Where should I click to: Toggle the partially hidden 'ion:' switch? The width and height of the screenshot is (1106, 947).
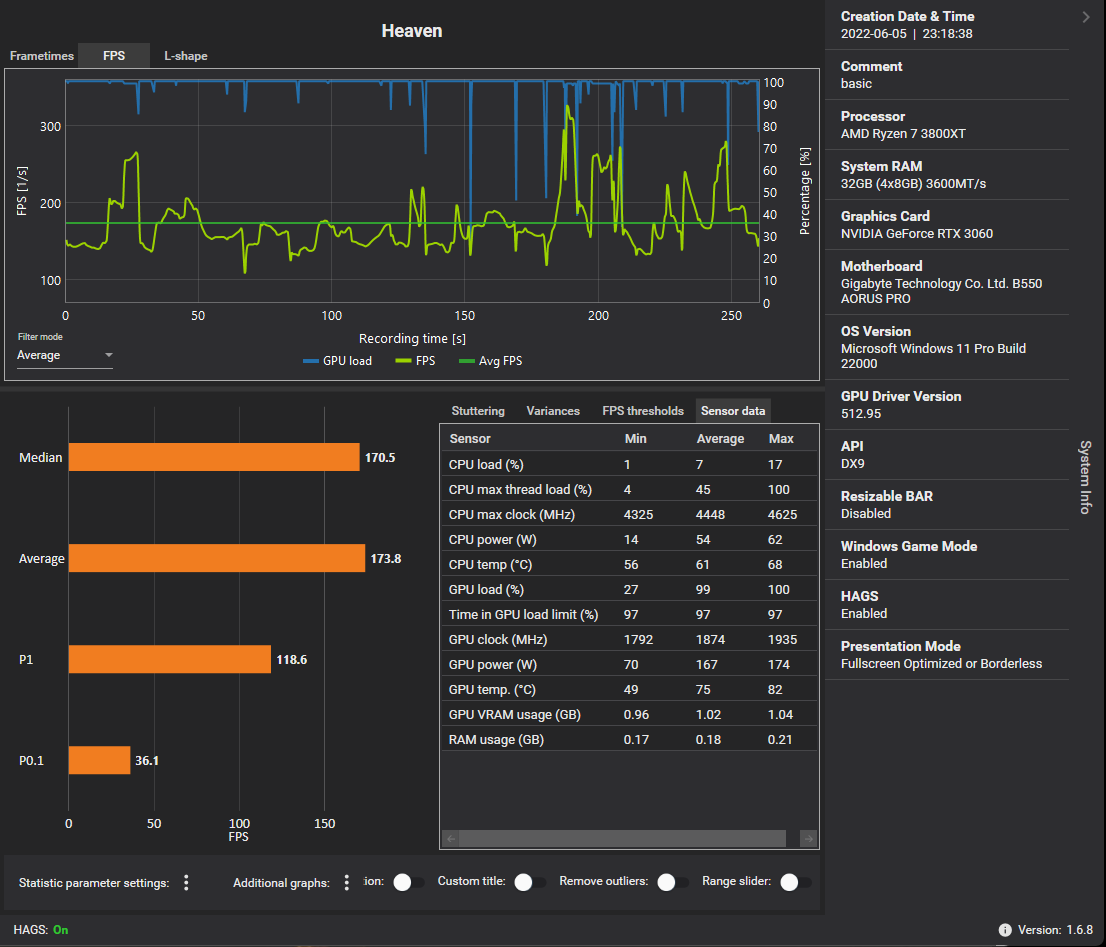[x=408, y=882]
